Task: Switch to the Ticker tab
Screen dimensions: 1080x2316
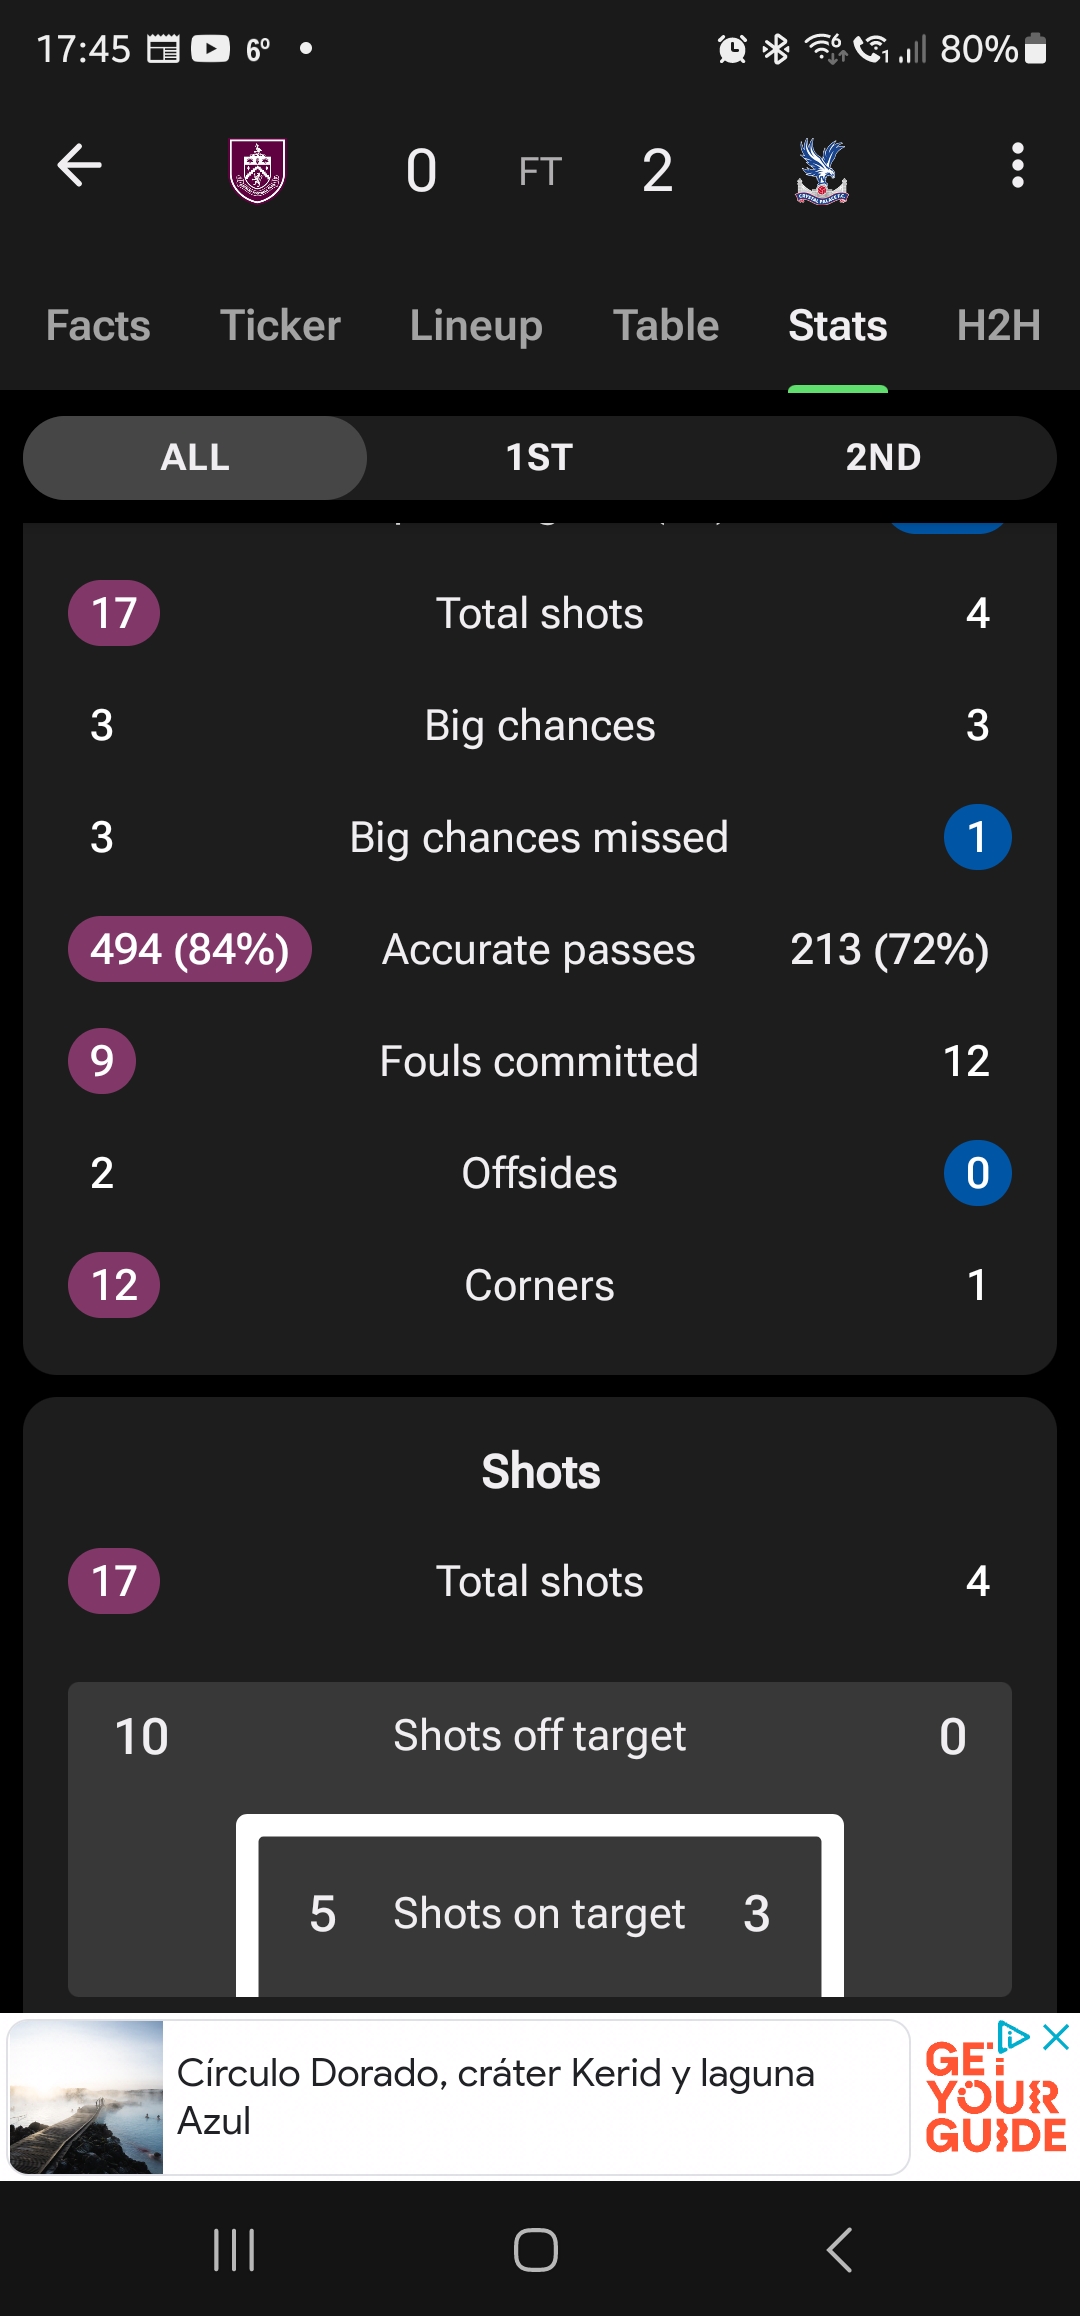Action: tap(280, 326)
